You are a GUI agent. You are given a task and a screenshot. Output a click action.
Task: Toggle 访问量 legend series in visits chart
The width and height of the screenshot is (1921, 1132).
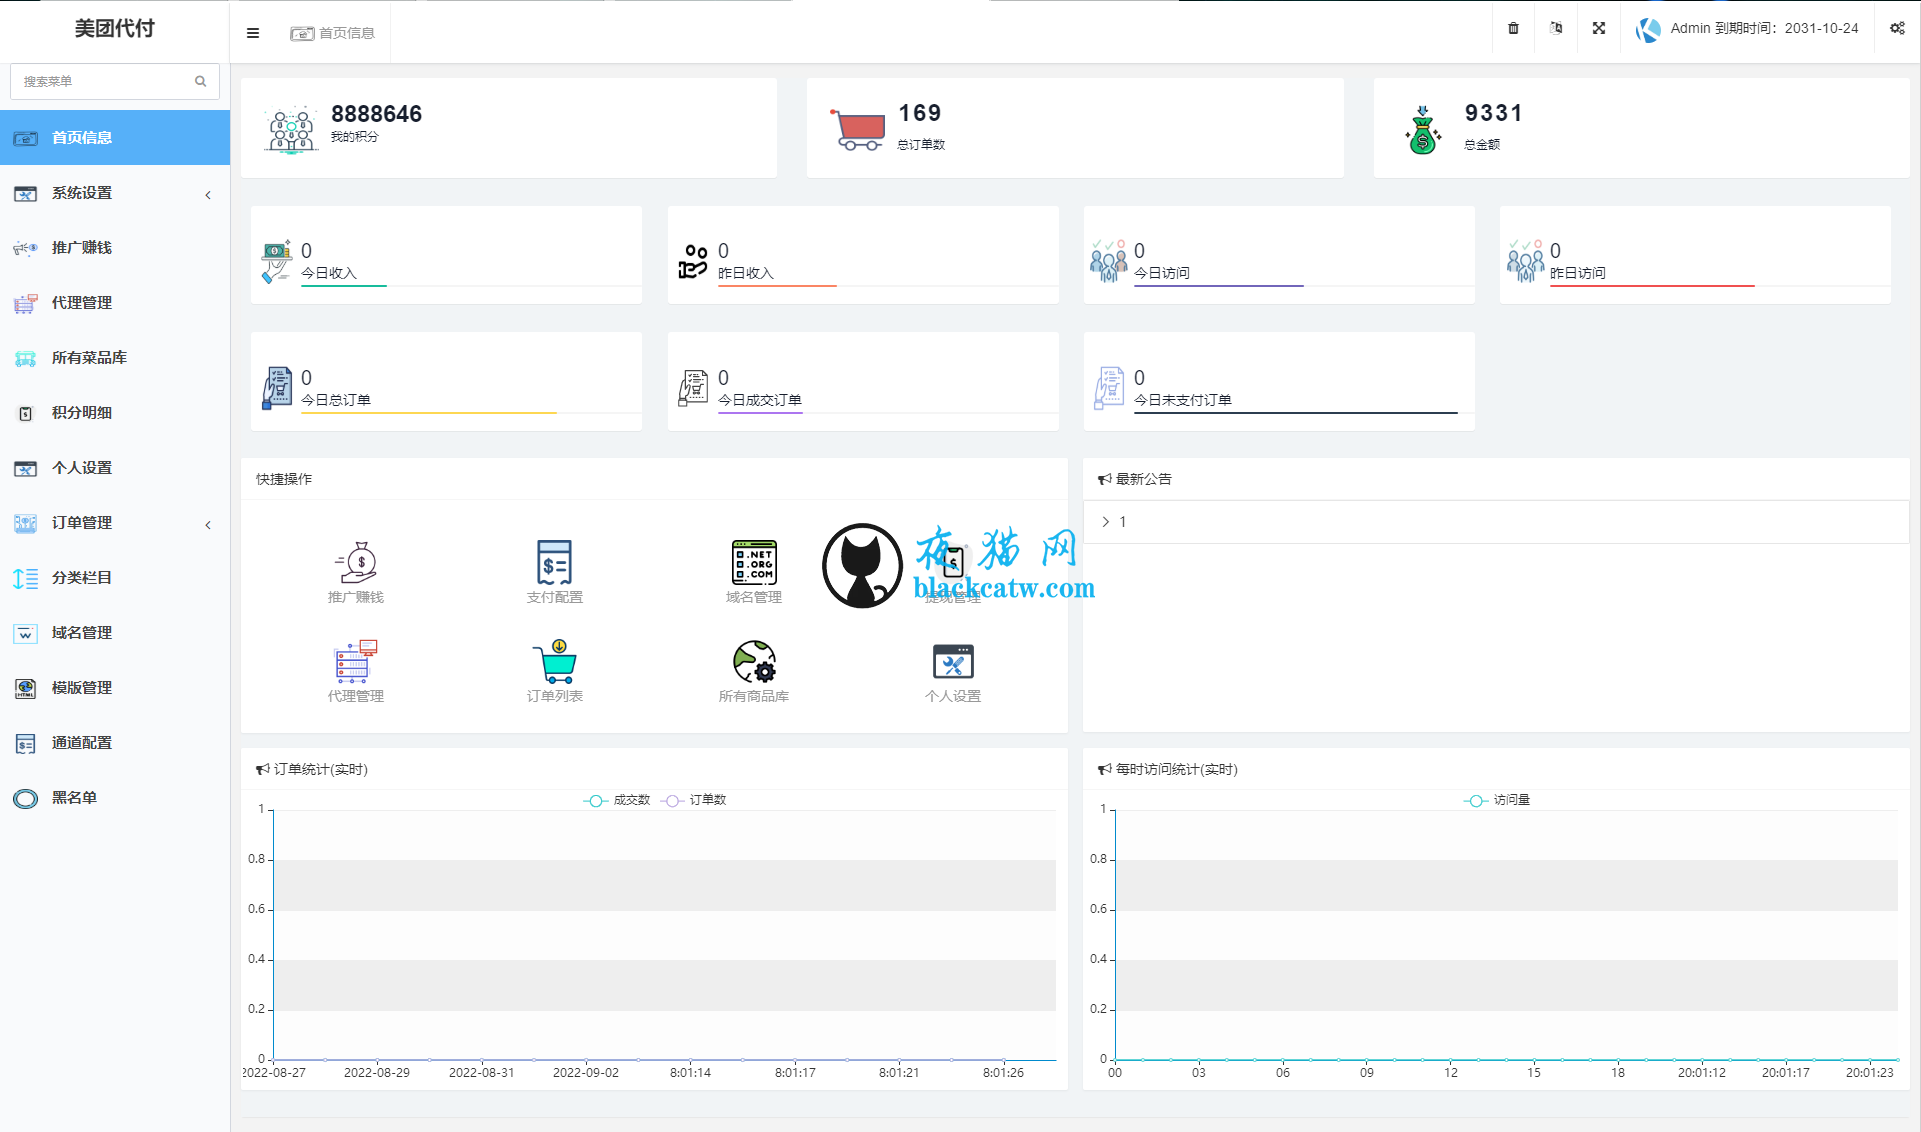1497,800
